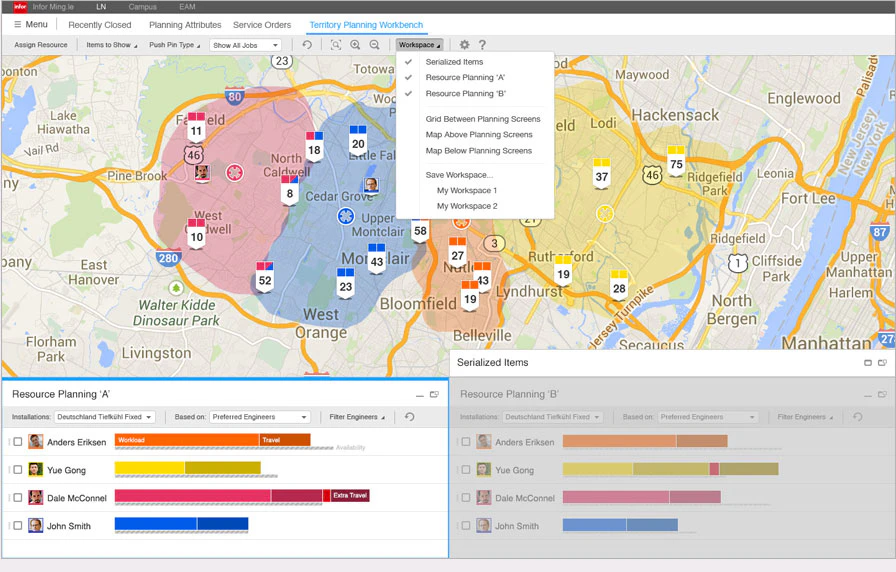Image resolution: width=896 pixels, height=572 pixels.
Task: Click the Assign Resource button
Action: [41, 45]
